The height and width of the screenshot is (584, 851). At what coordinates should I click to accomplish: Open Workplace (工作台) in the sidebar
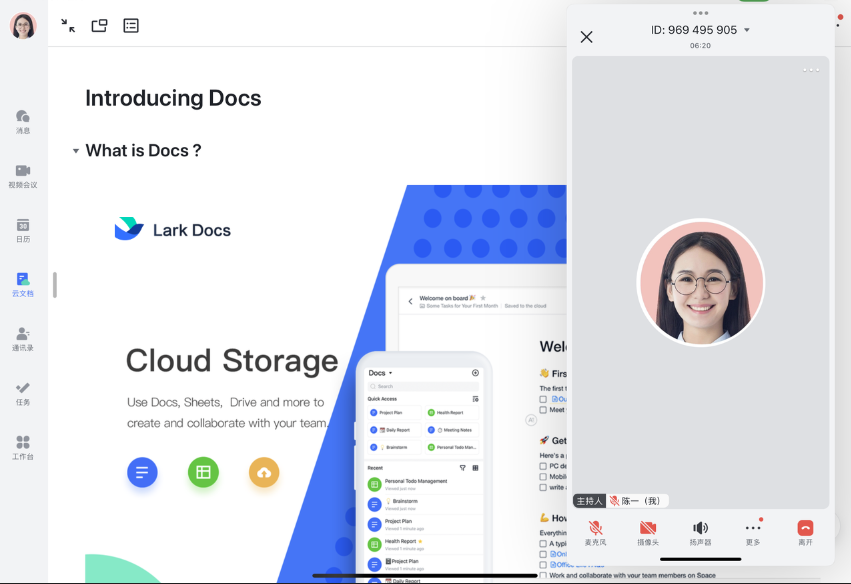[23, 447]
